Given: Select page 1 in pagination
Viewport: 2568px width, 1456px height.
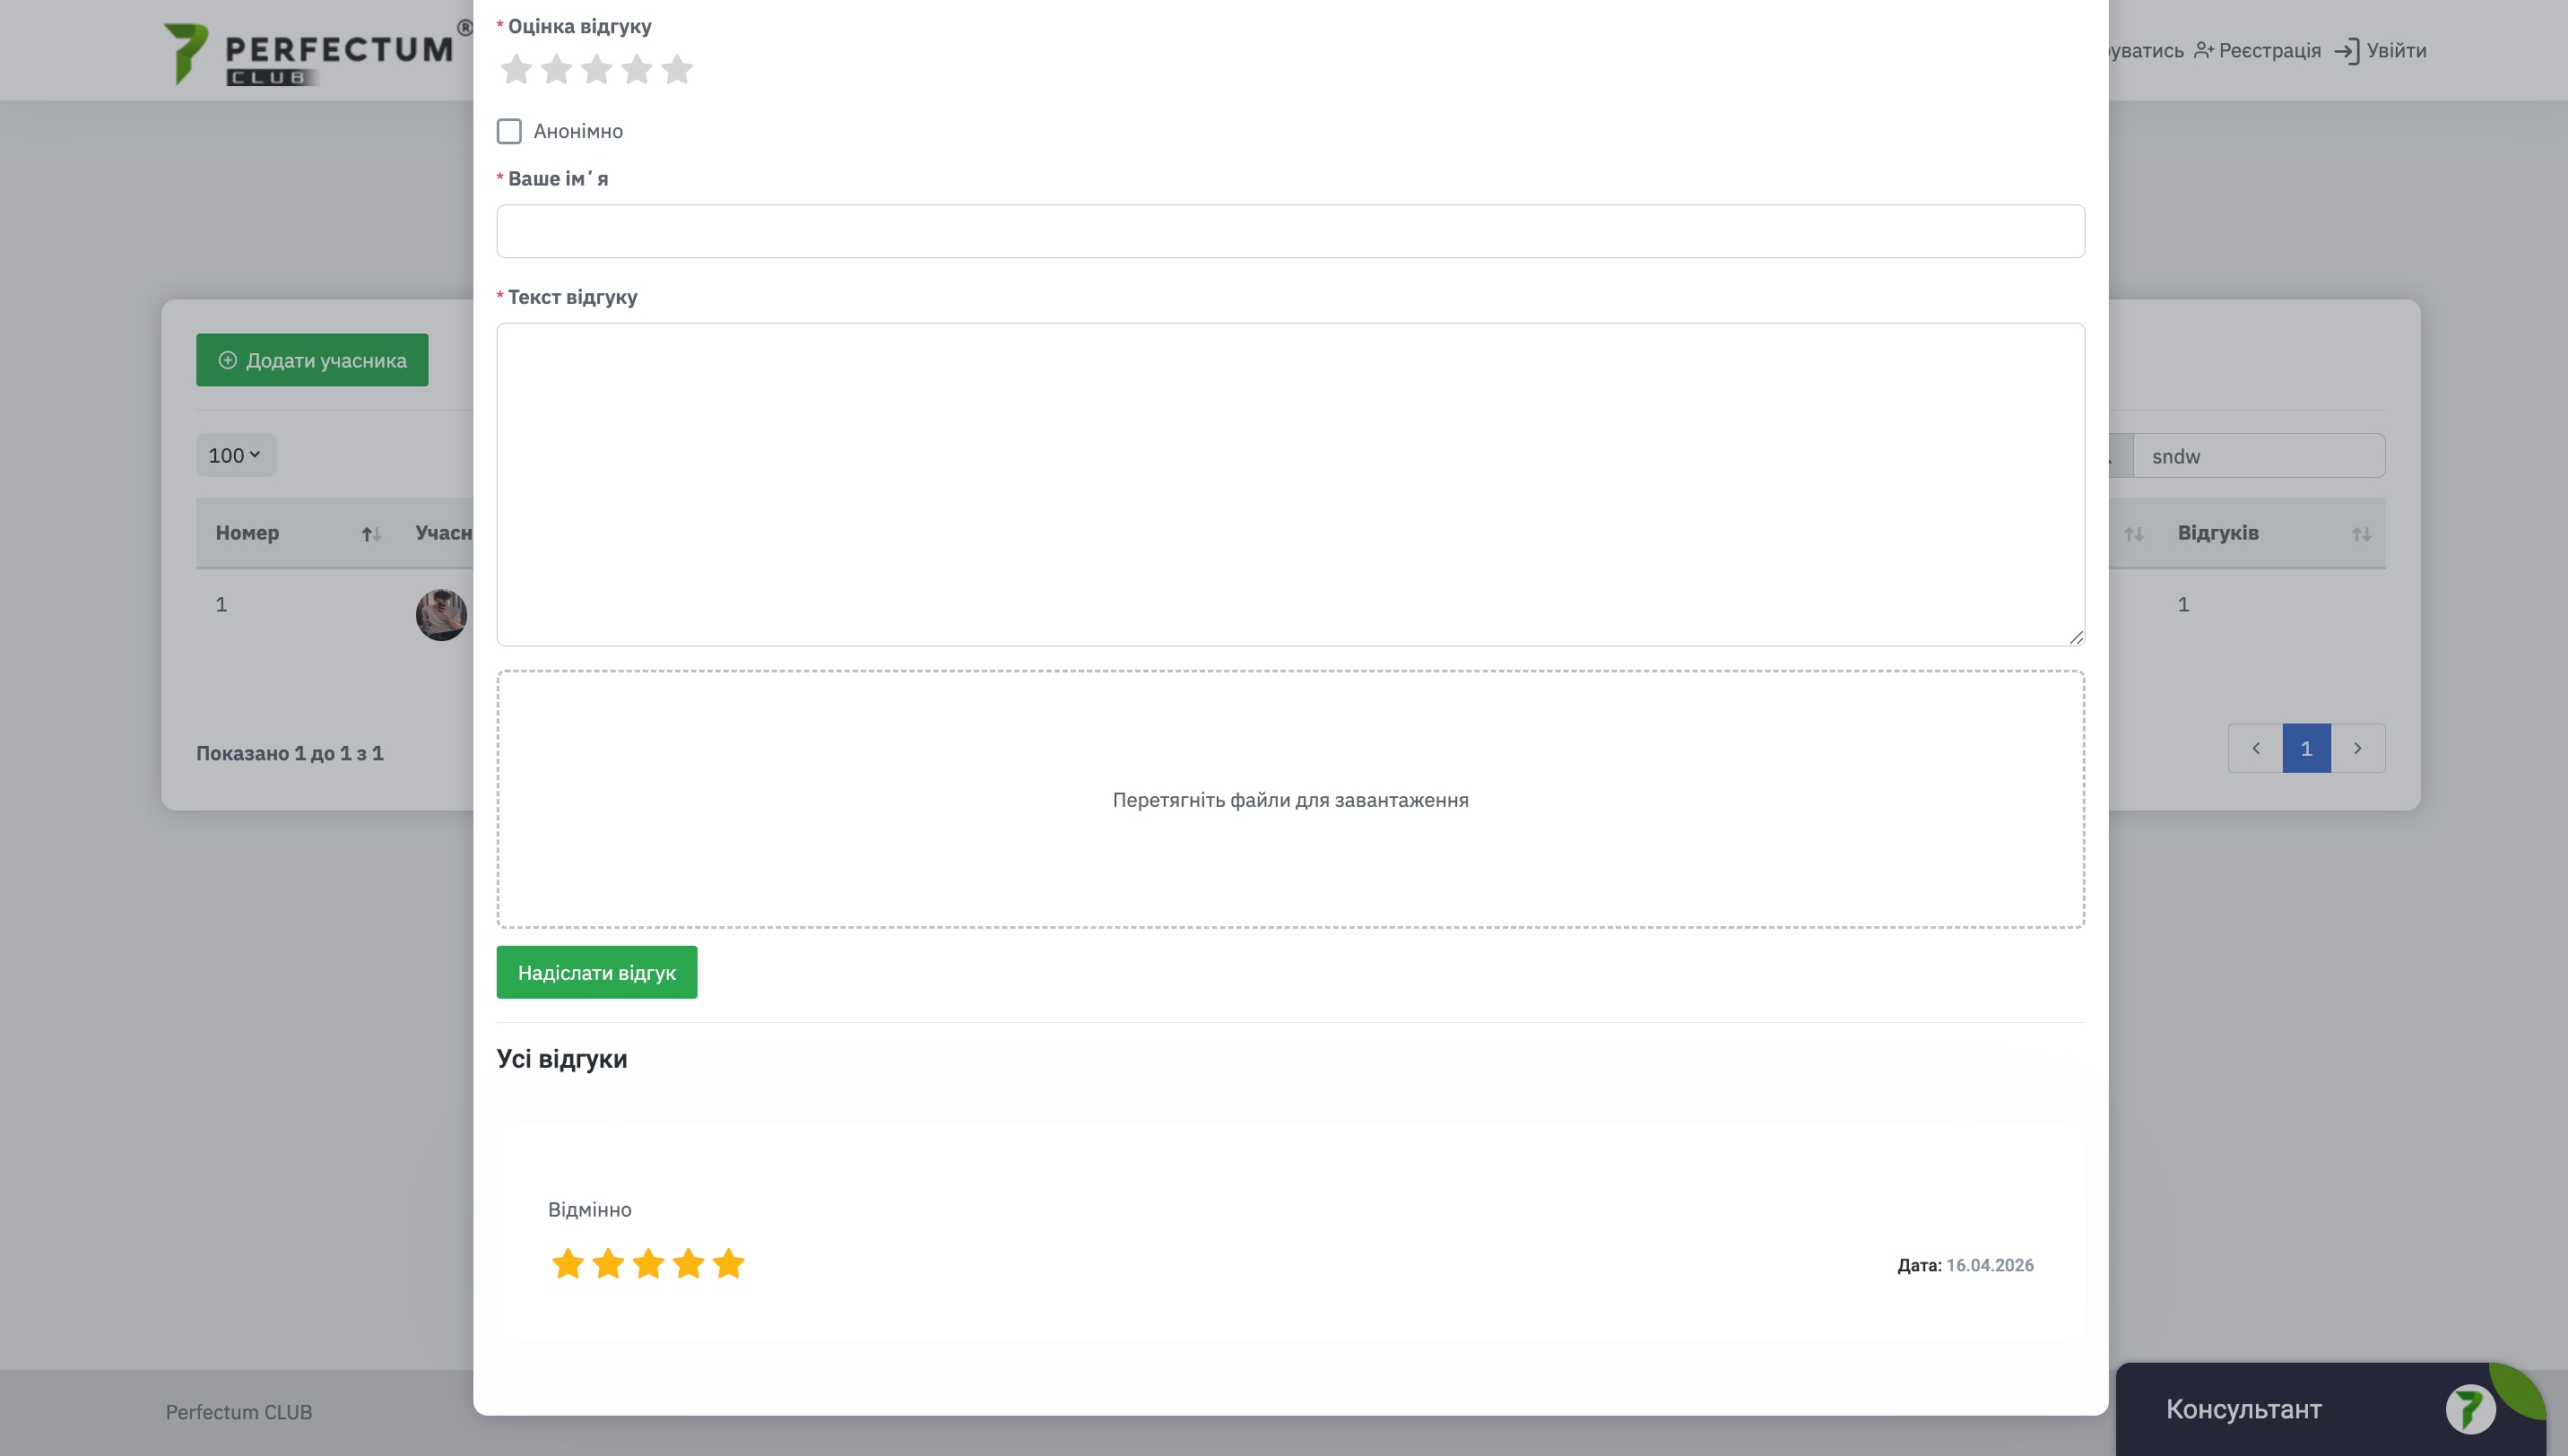Looking at the screenshot, I should (2306, 748).
